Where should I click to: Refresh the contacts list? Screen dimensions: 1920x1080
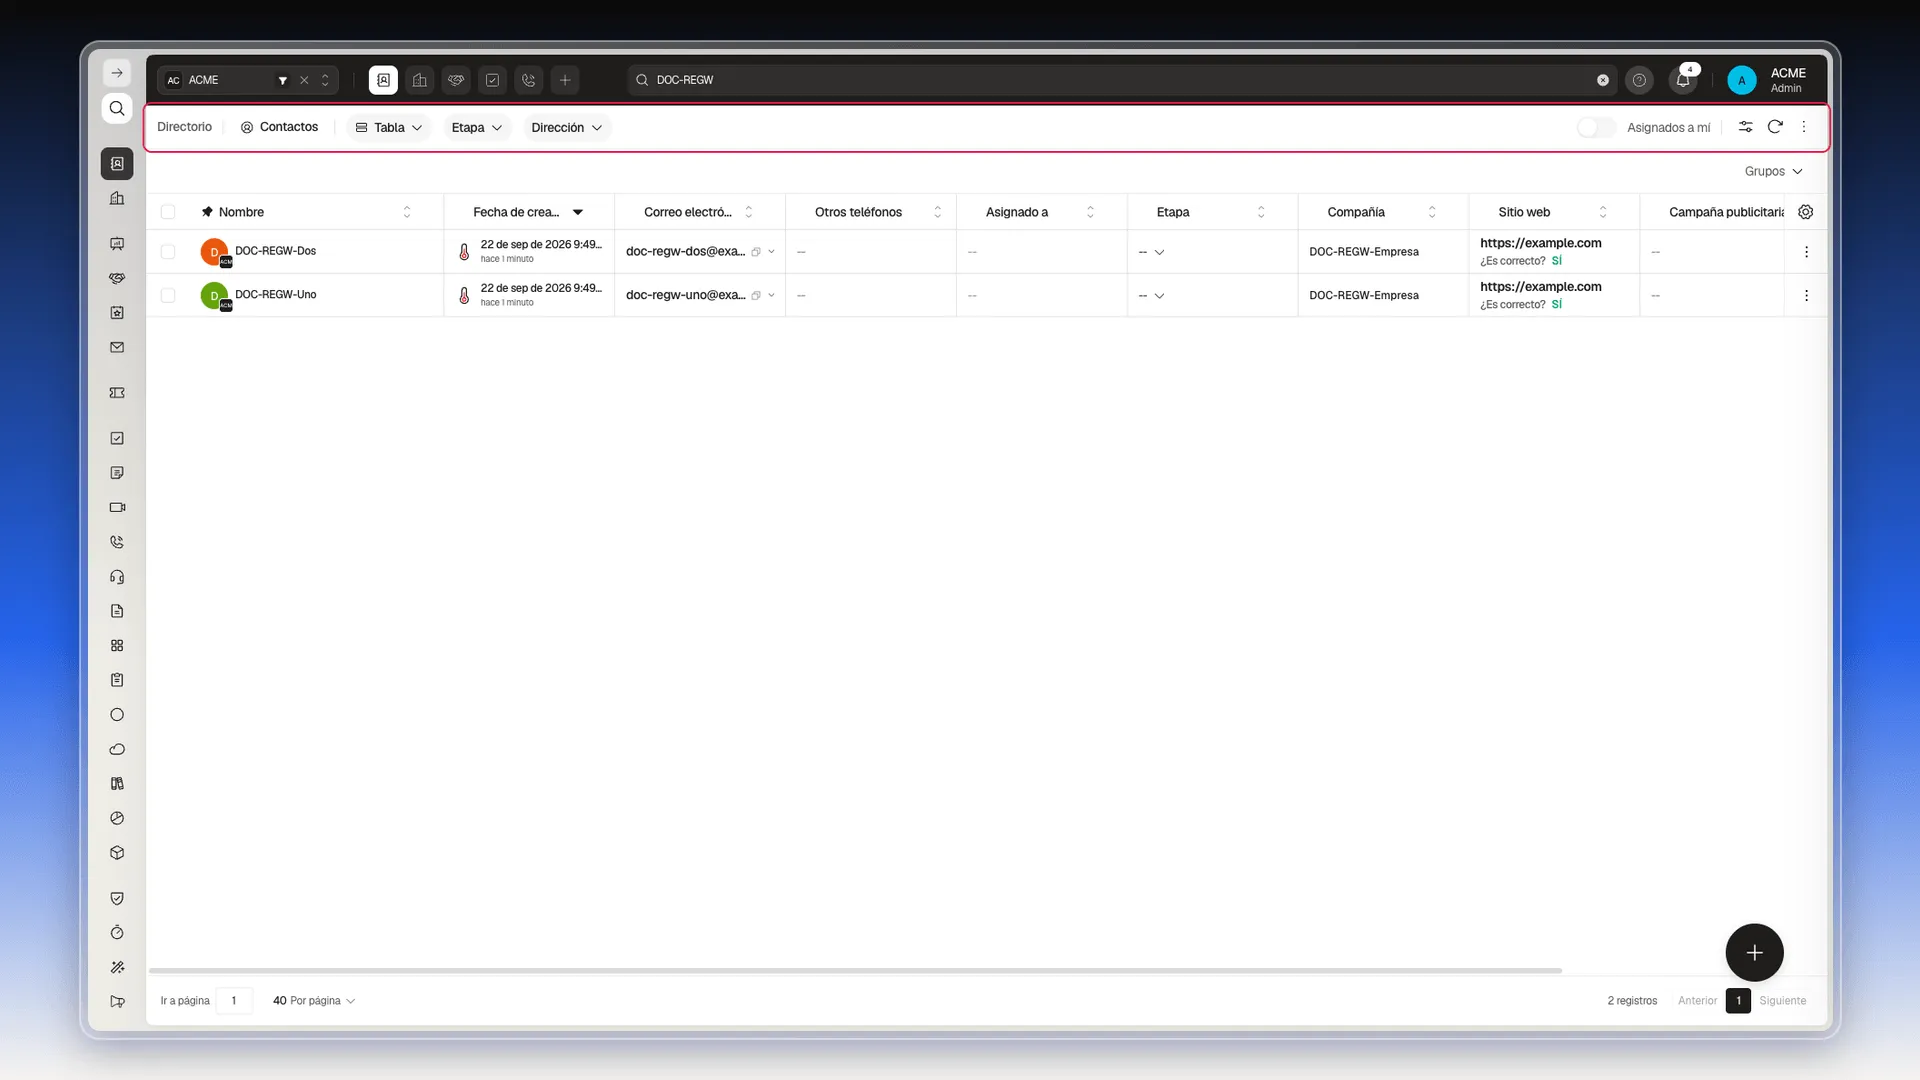[x=1775, y=127]
